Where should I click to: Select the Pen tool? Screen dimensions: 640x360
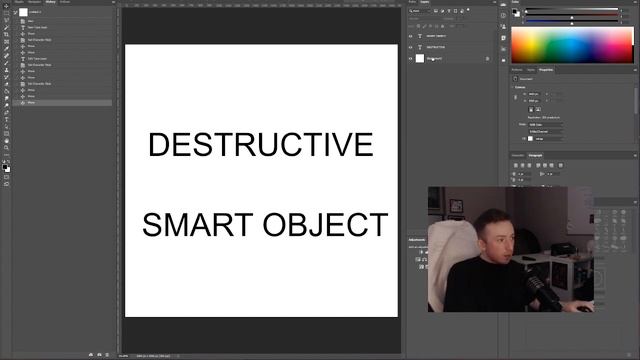6,112
